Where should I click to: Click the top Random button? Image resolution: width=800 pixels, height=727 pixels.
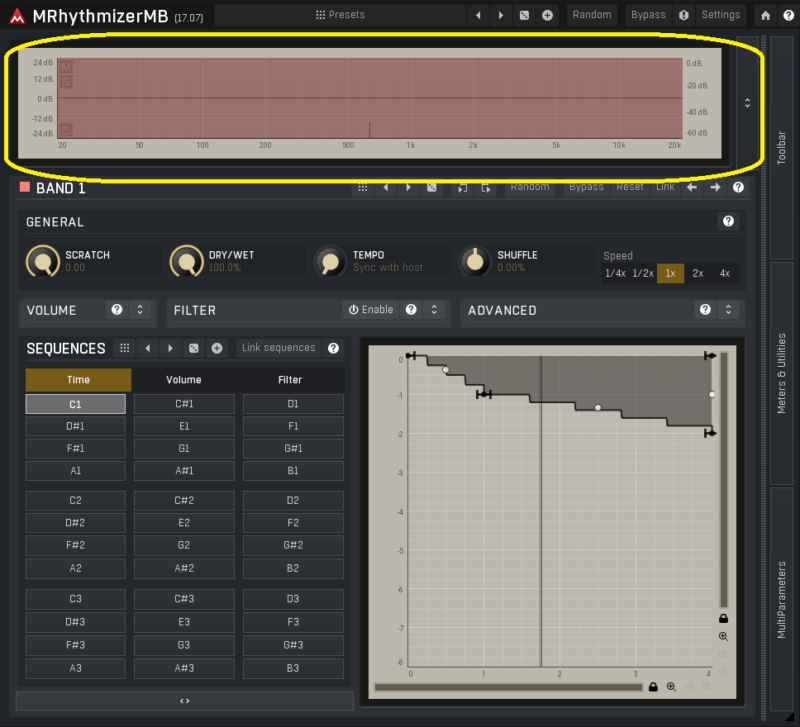click(592, 15)
